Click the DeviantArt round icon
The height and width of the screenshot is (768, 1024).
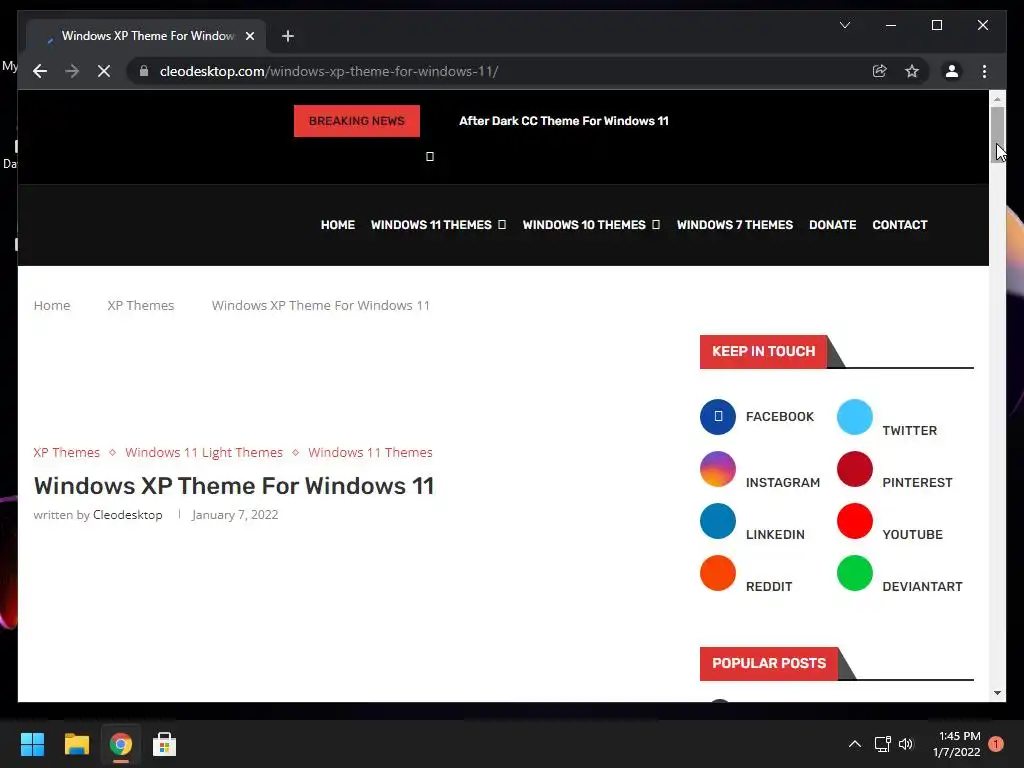[x=854, y=573]
